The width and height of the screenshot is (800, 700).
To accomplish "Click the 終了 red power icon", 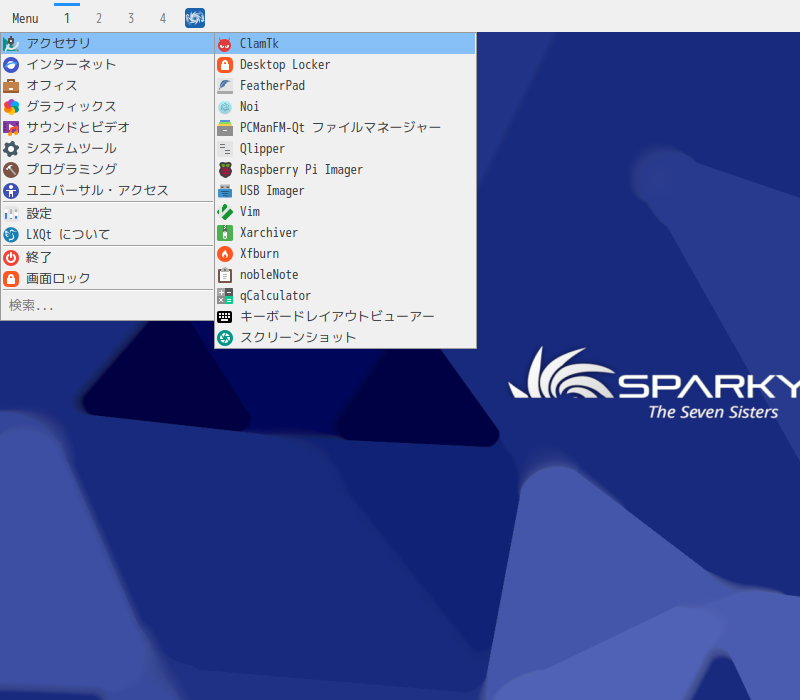I will tap(11, 258).
